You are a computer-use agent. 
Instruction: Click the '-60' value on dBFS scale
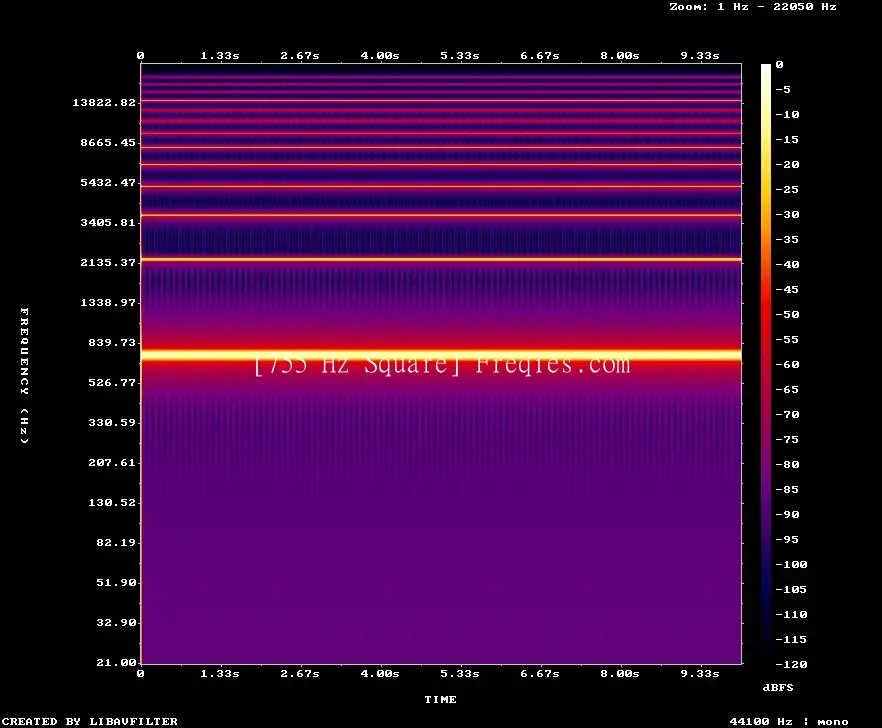(x=787, y=365)
